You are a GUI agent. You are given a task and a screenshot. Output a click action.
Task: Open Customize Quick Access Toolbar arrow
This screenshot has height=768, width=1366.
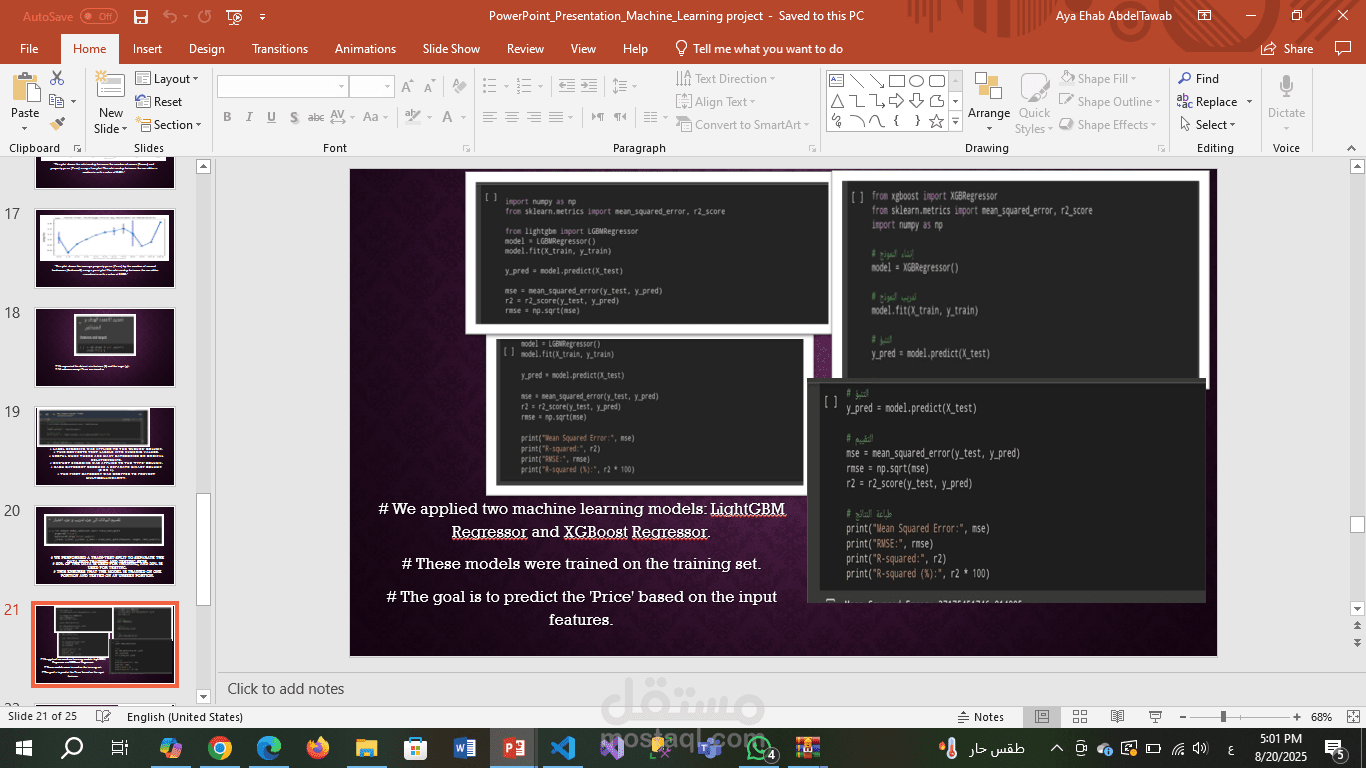(x=262, y=16)
